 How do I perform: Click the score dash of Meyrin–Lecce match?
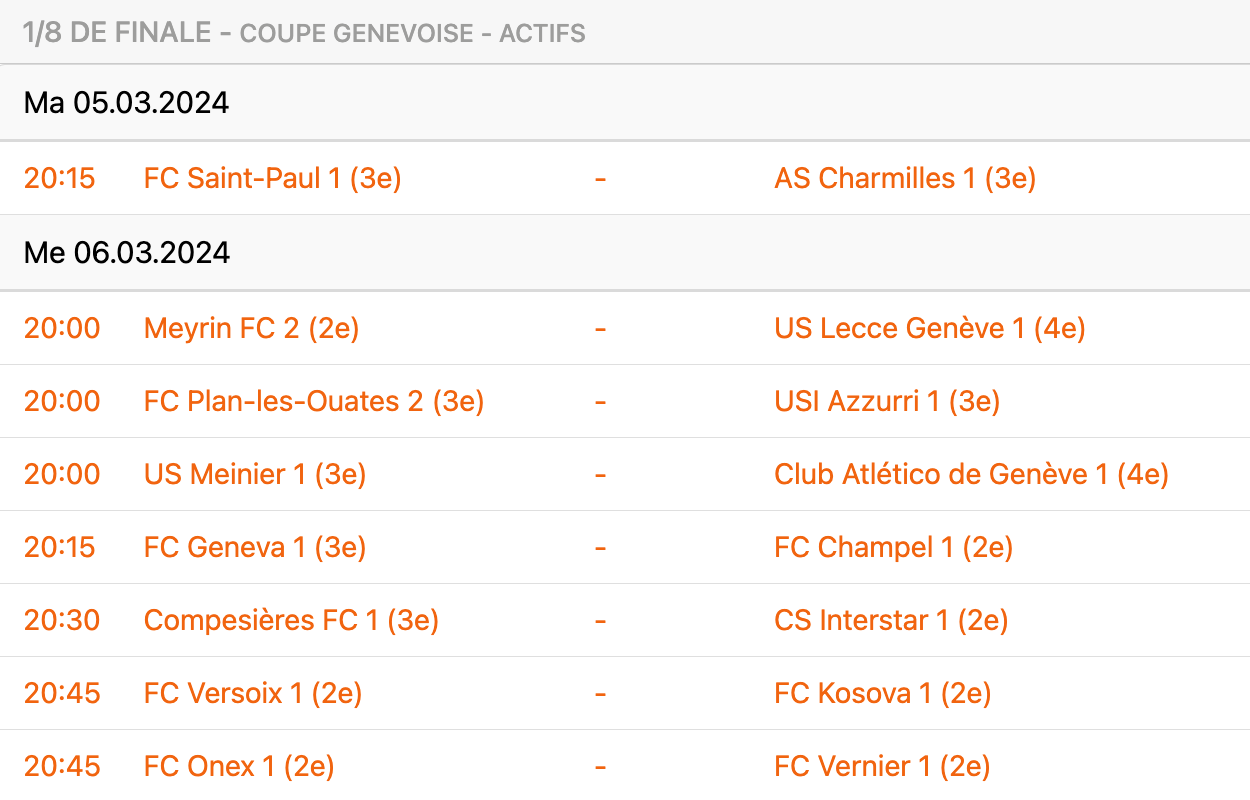[600, 328]
